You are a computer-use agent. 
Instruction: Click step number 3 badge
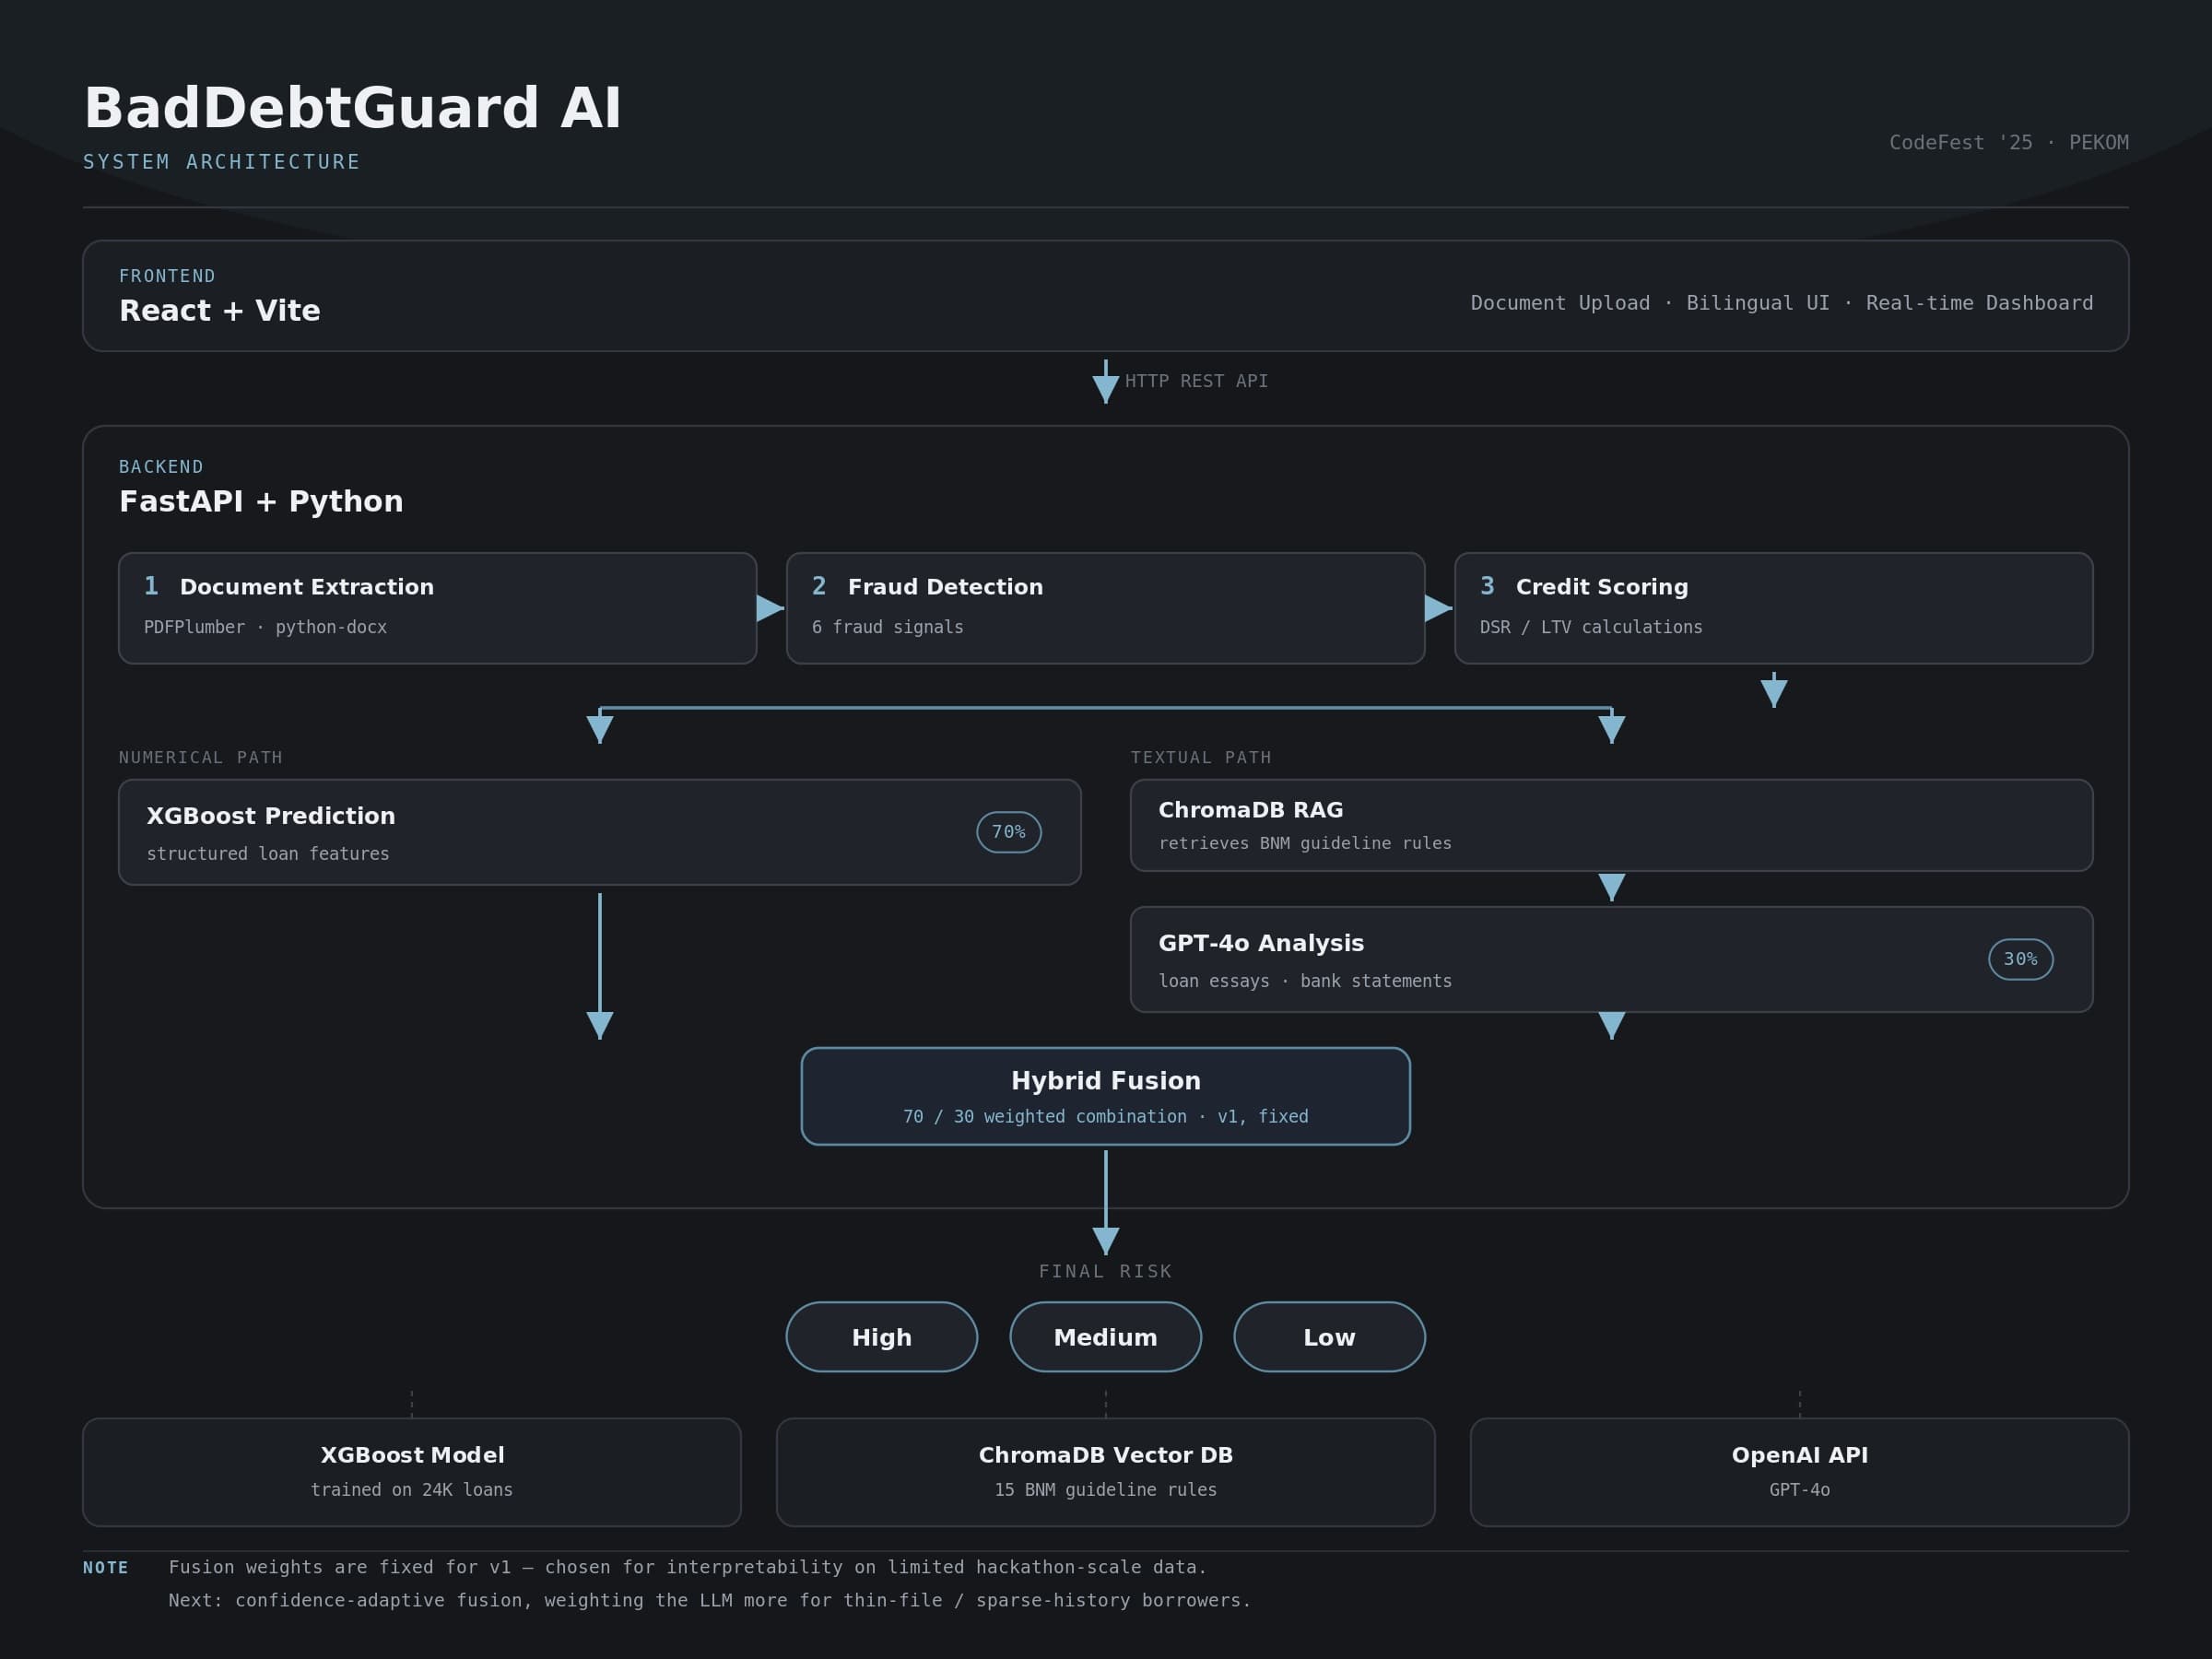point(1487,586)
